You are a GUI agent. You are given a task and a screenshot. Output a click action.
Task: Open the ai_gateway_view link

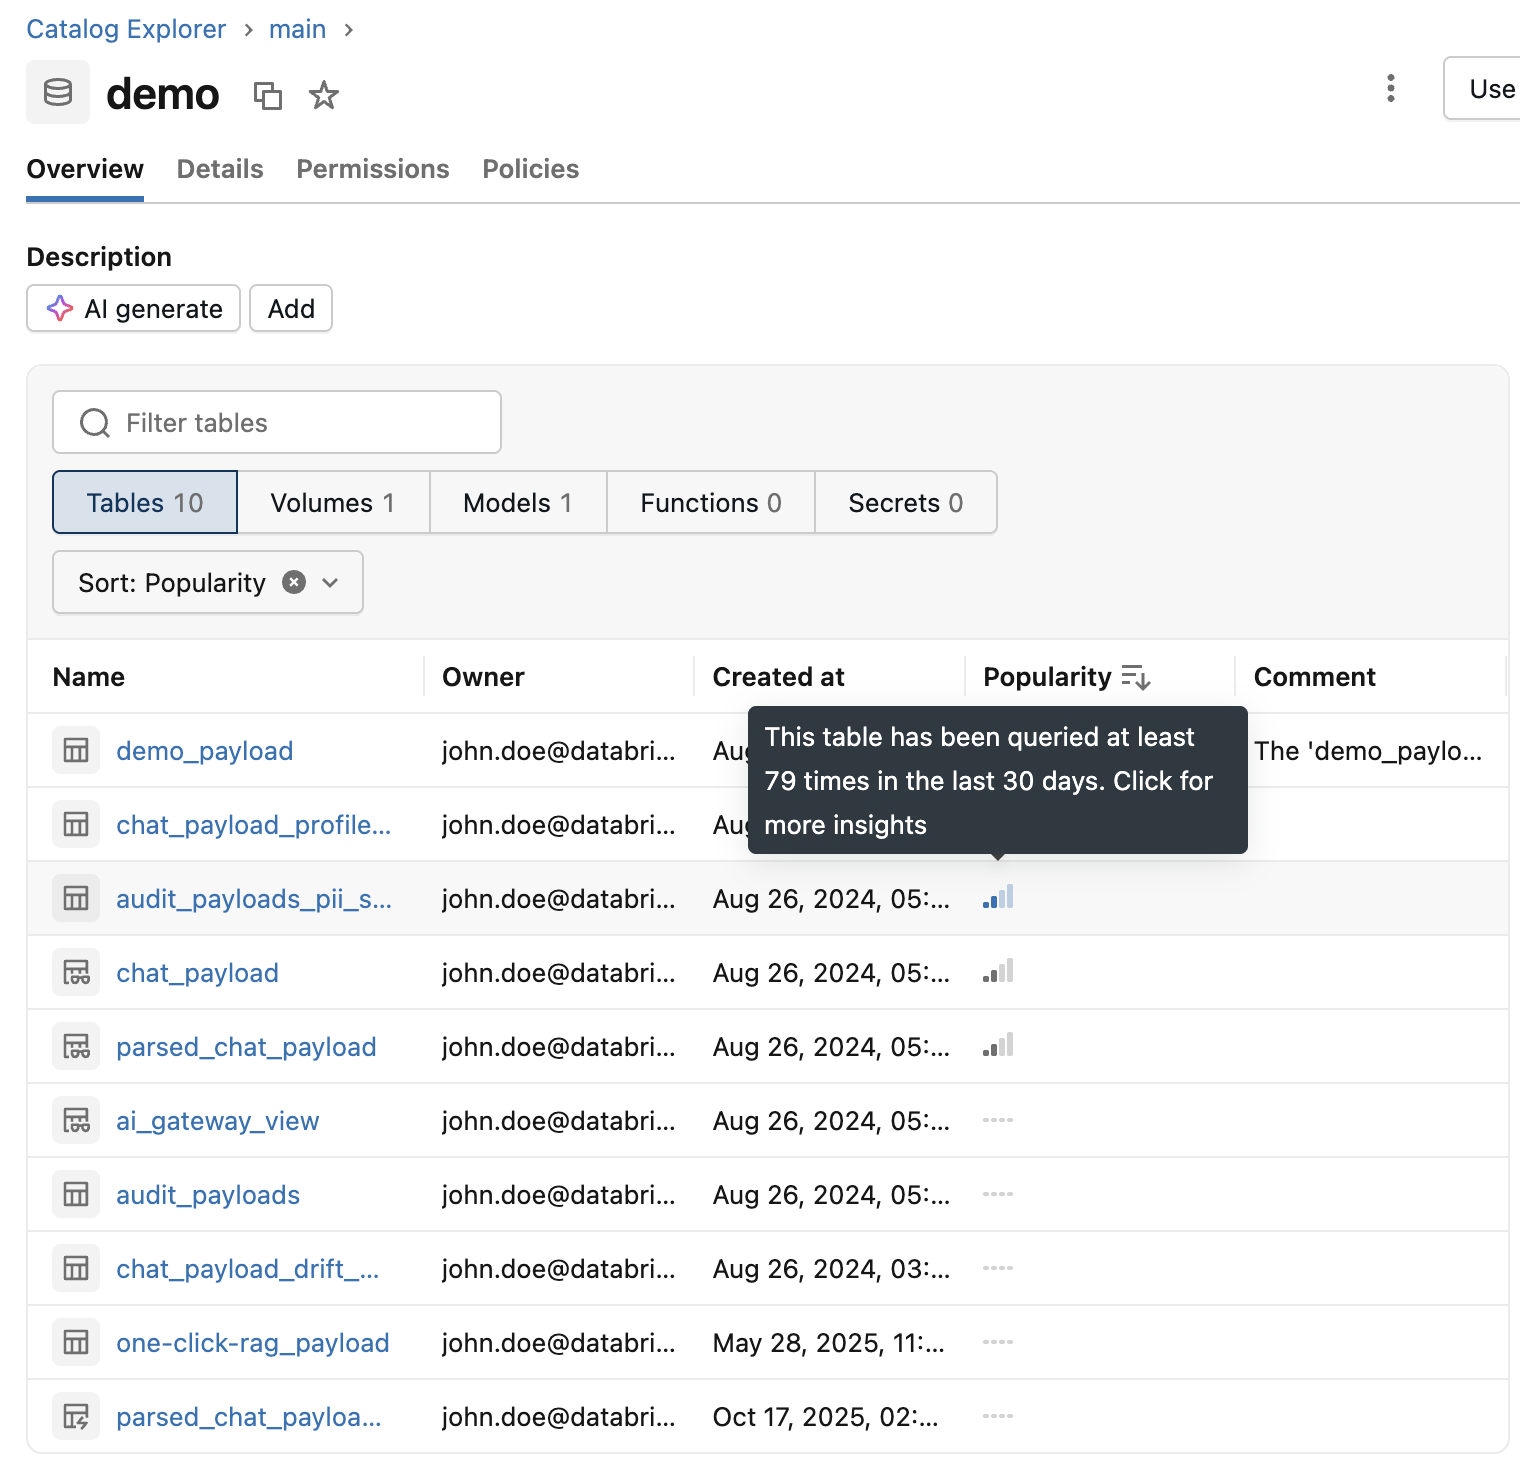click(217, 1121)
